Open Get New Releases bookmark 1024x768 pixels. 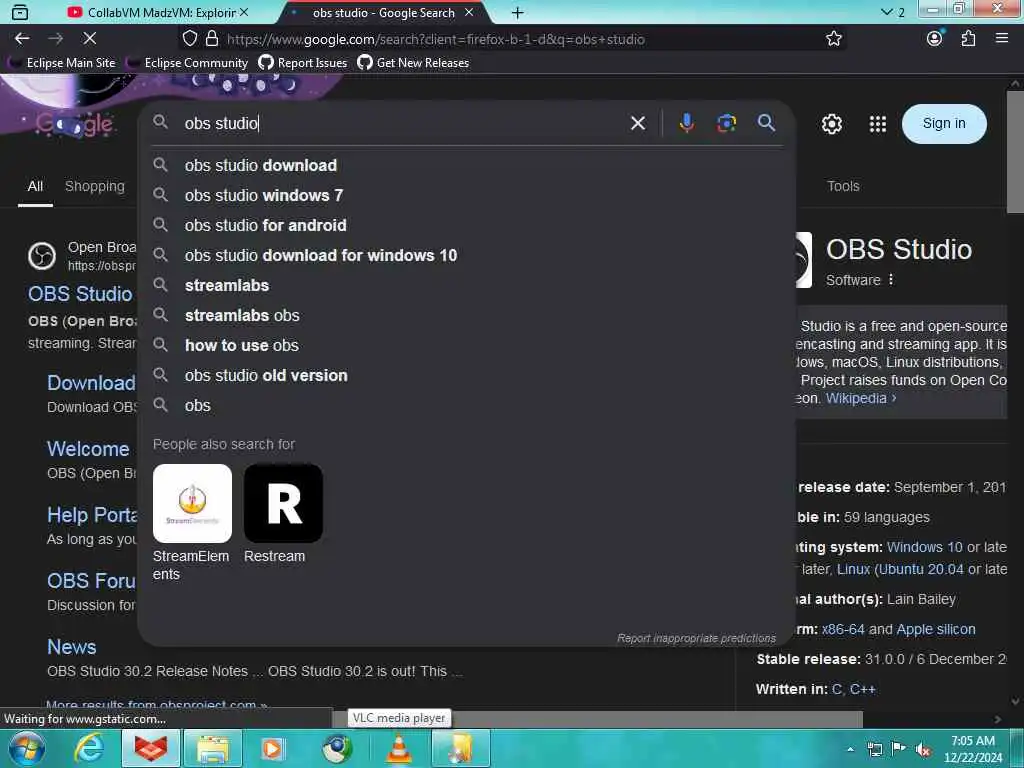pos(413,63)
